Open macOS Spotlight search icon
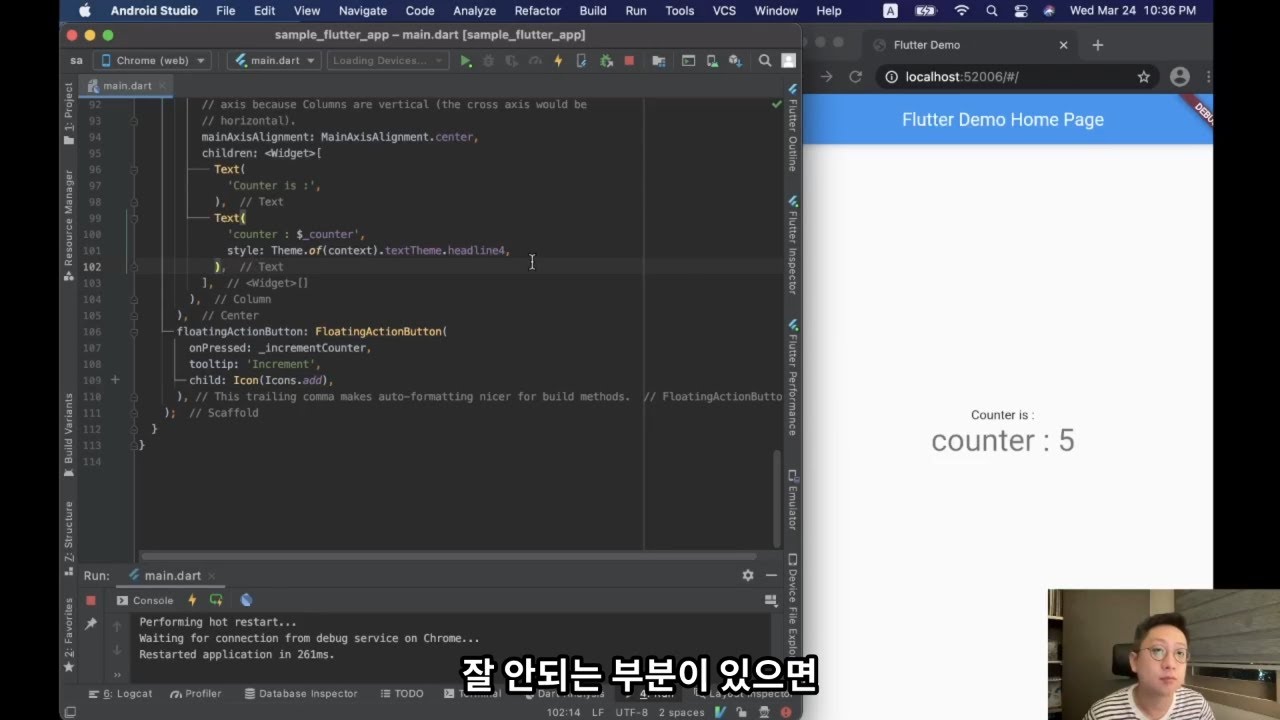The width and height of the screenshot is (1280, 720). tap(991, 11)
